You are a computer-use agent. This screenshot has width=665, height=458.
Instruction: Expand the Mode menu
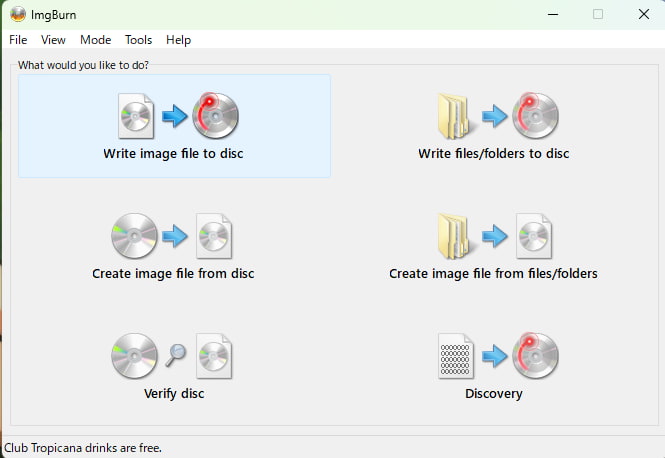coord(96,40)
